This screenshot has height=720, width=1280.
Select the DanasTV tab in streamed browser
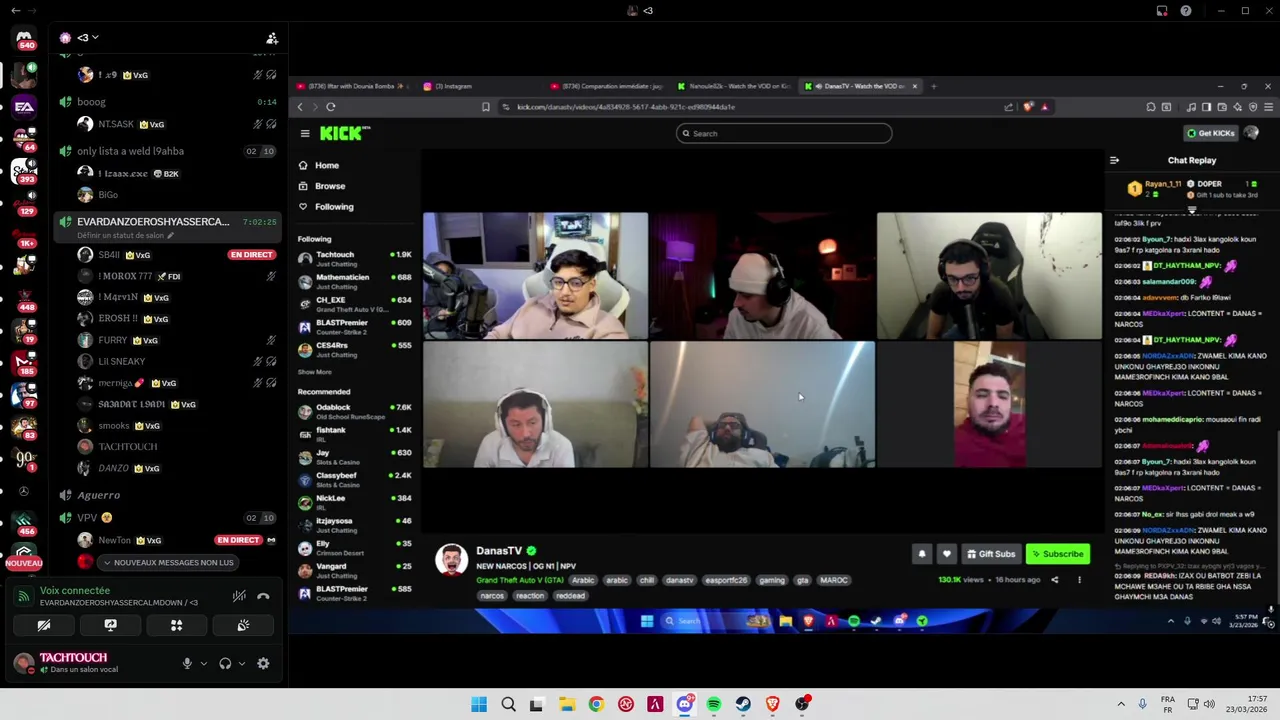coord(861,86)
